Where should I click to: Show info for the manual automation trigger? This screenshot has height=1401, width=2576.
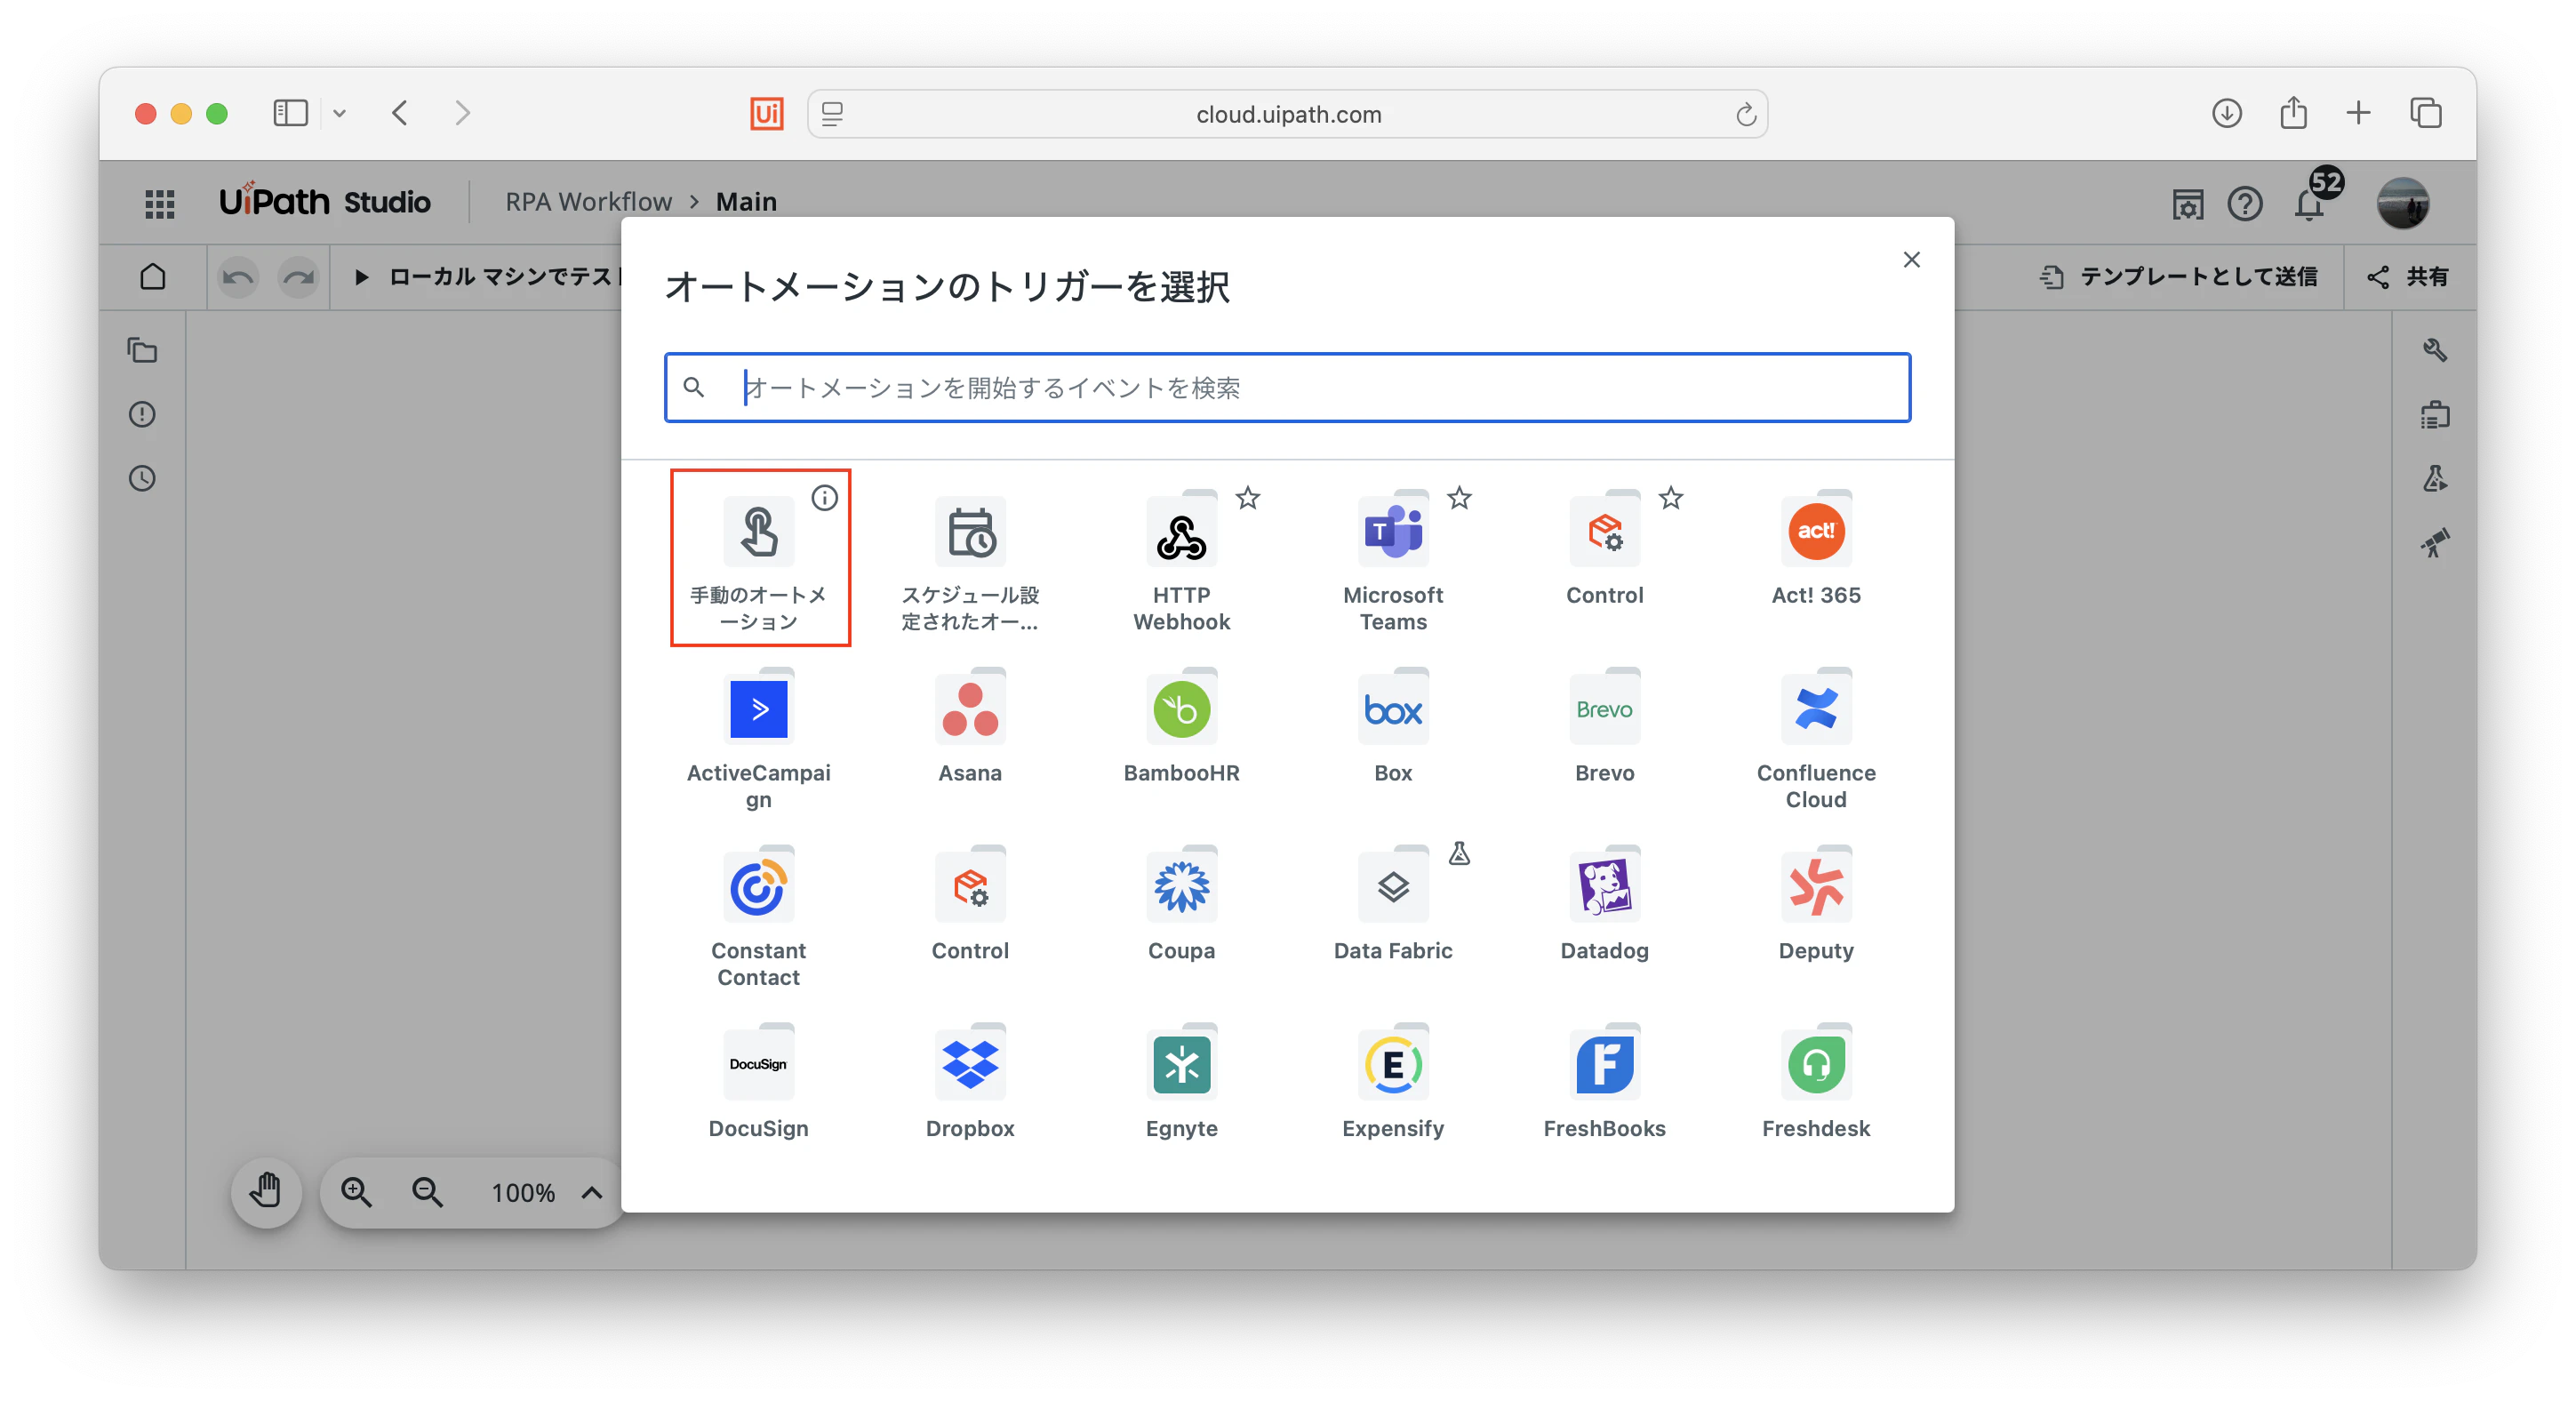[x=824, y=497]
